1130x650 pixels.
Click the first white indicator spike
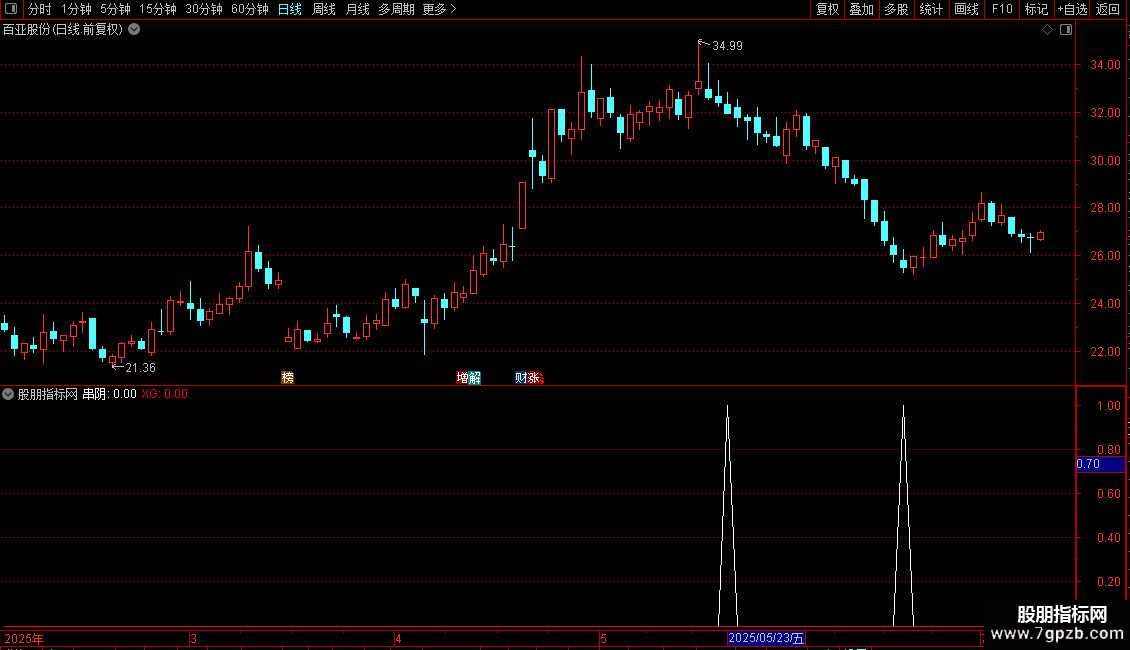click(728, 515)
